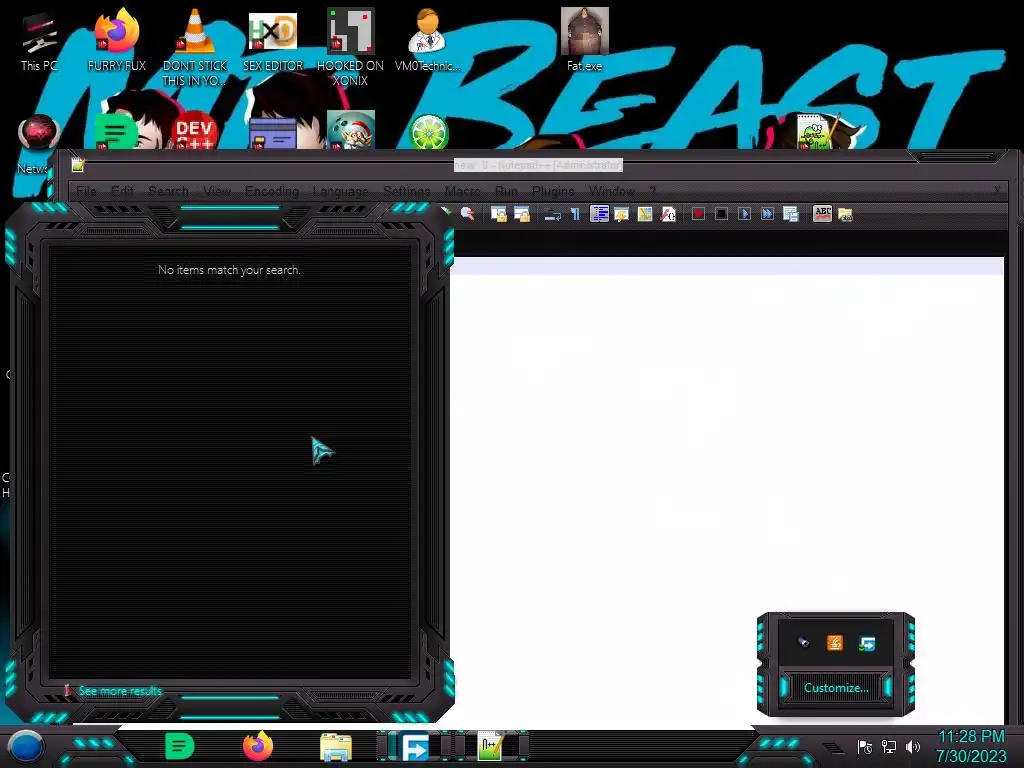Toggle word wrap toolbar icon
1024x768 pixels.
pos(552,214)
